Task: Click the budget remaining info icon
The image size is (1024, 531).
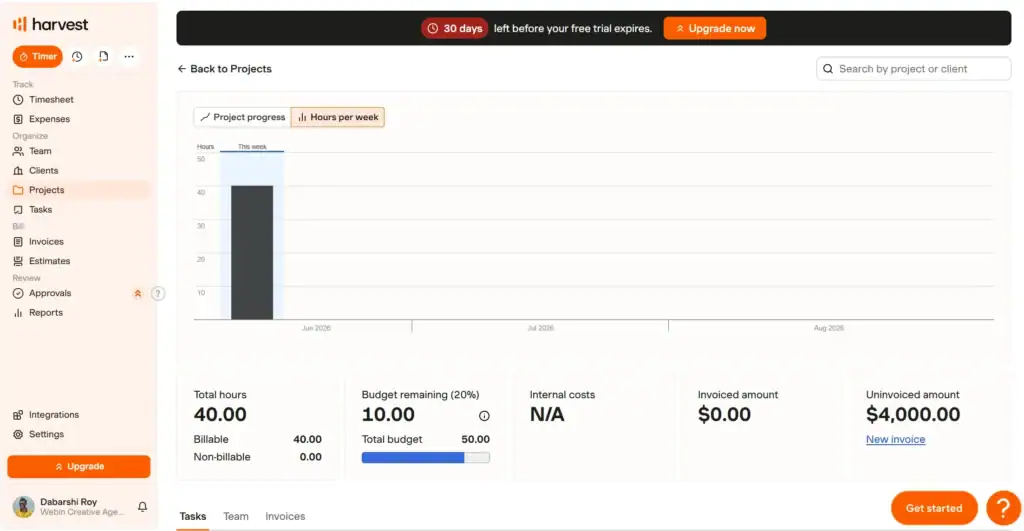Action: point(484,415)
